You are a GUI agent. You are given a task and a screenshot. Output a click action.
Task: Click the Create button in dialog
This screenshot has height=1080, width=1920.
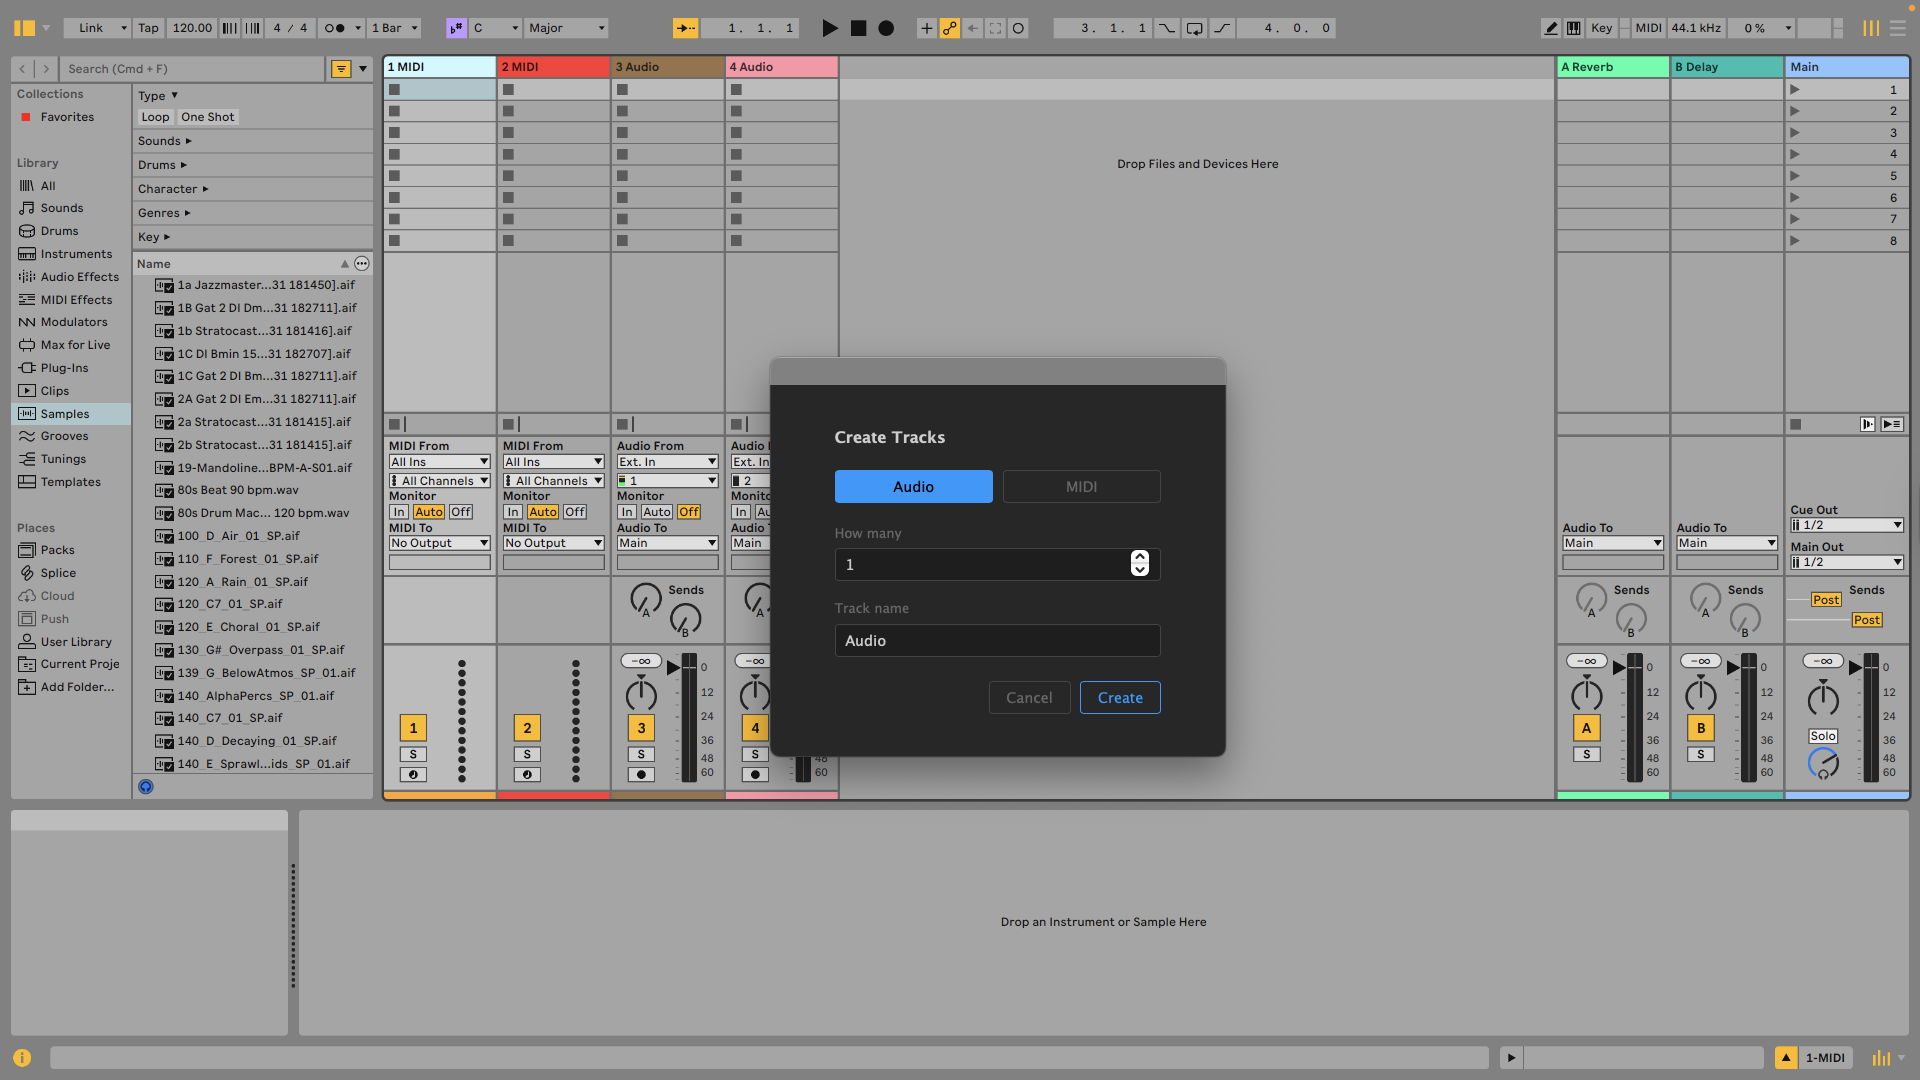click(1120, 698)
